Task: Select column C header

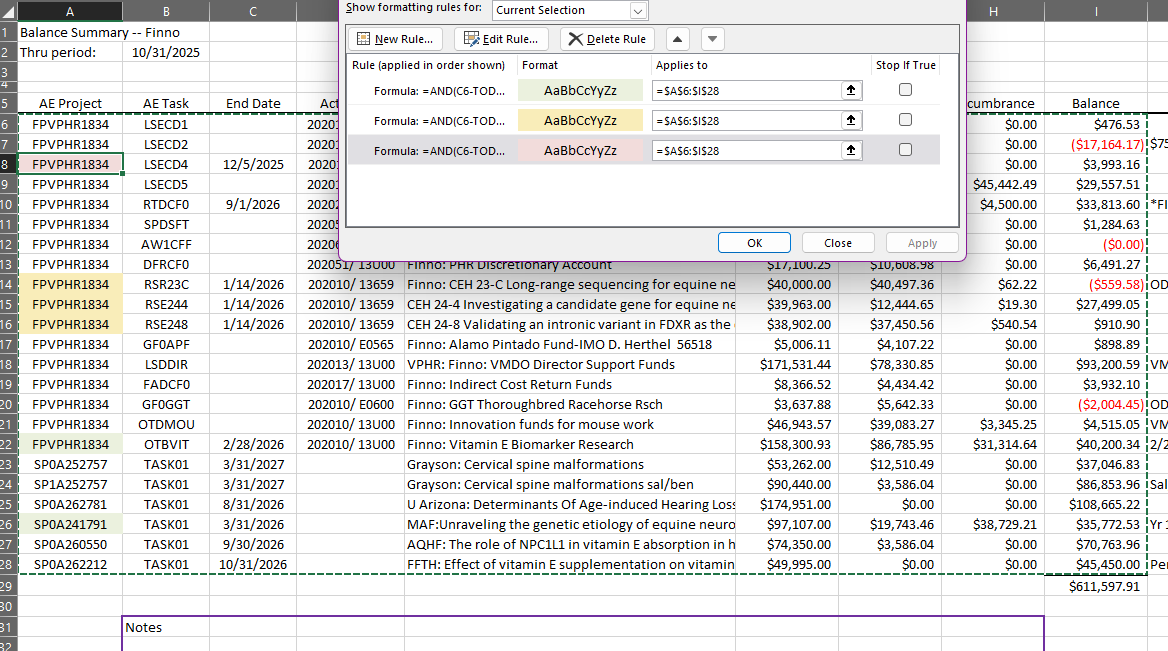Action: point(253,11)
